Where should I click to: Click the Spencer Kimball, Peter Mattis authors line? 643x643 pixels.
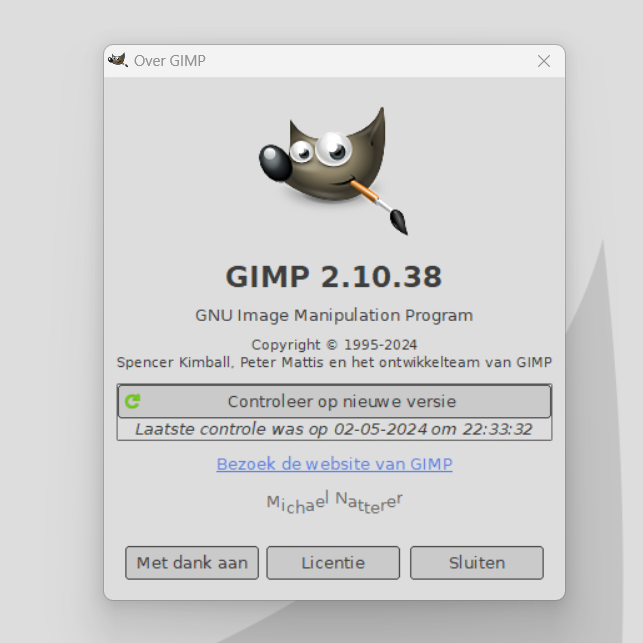click(x=334, y=362)
